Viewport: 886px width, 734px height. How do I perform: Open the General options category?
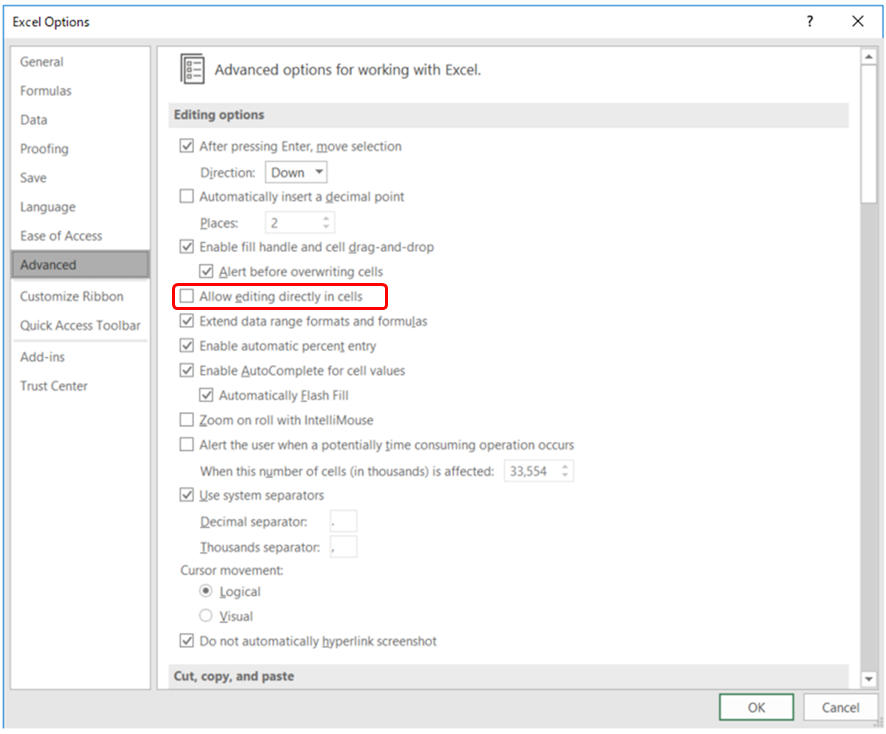[42, 62]
